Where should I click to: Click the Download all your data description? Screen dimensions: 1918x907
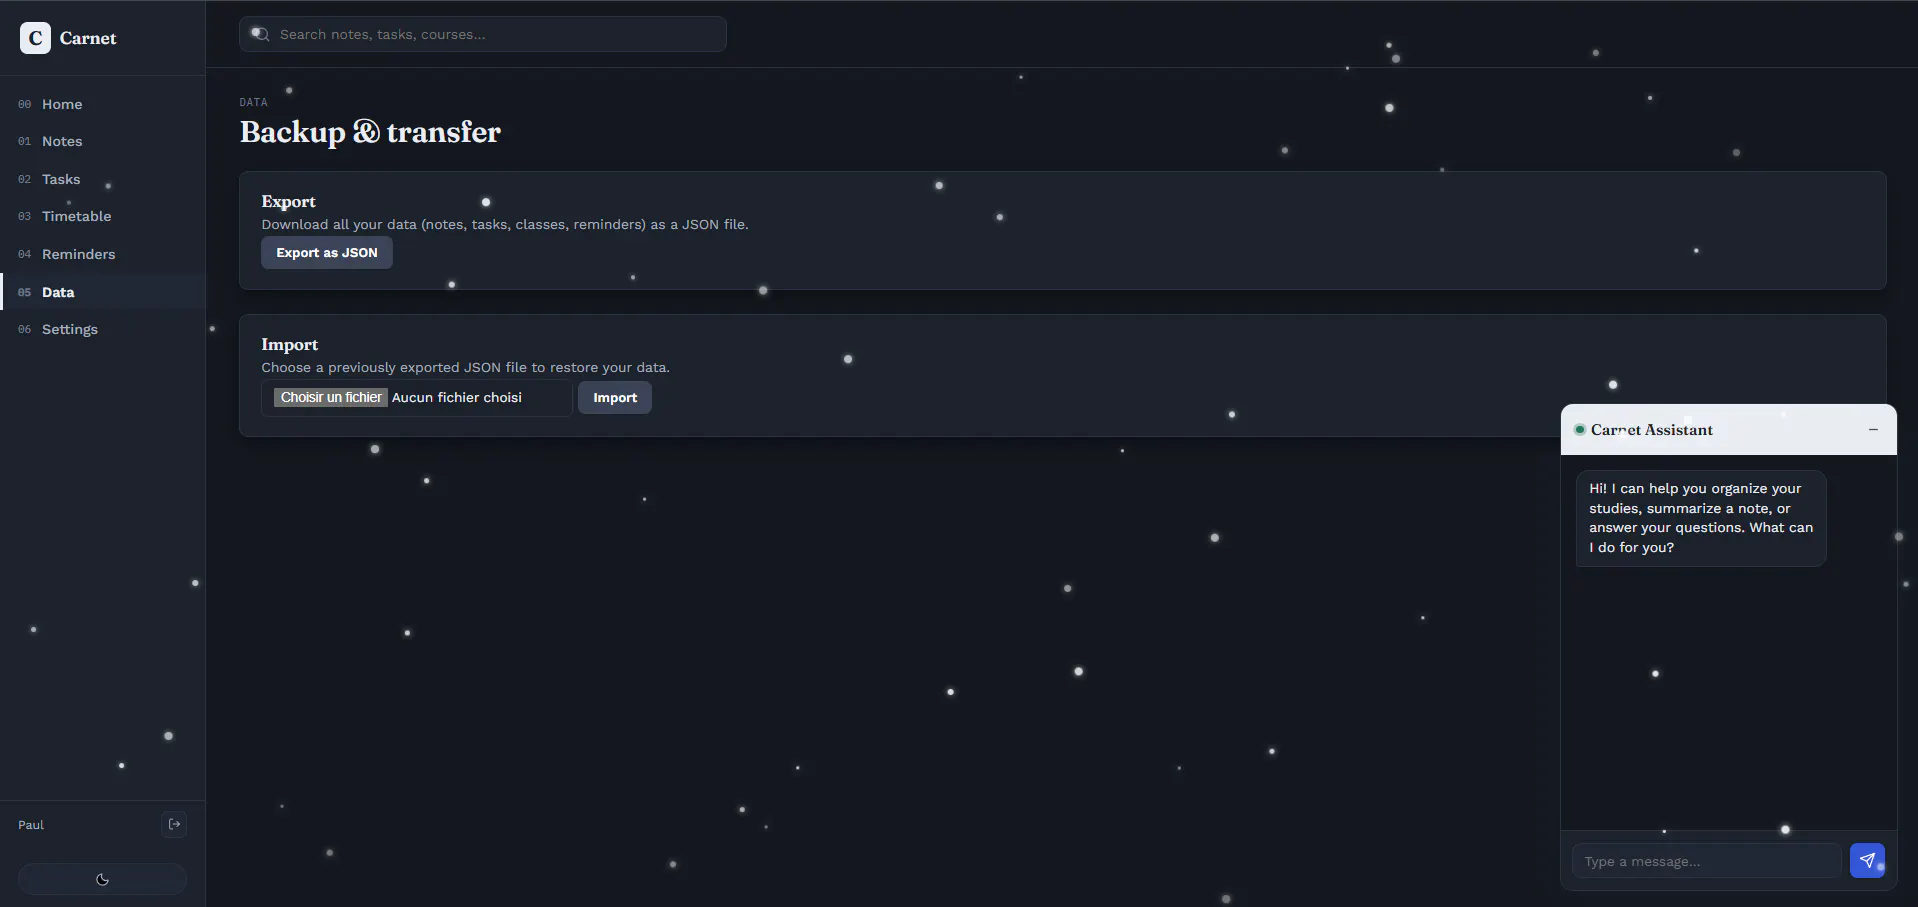tap(505, 224)
